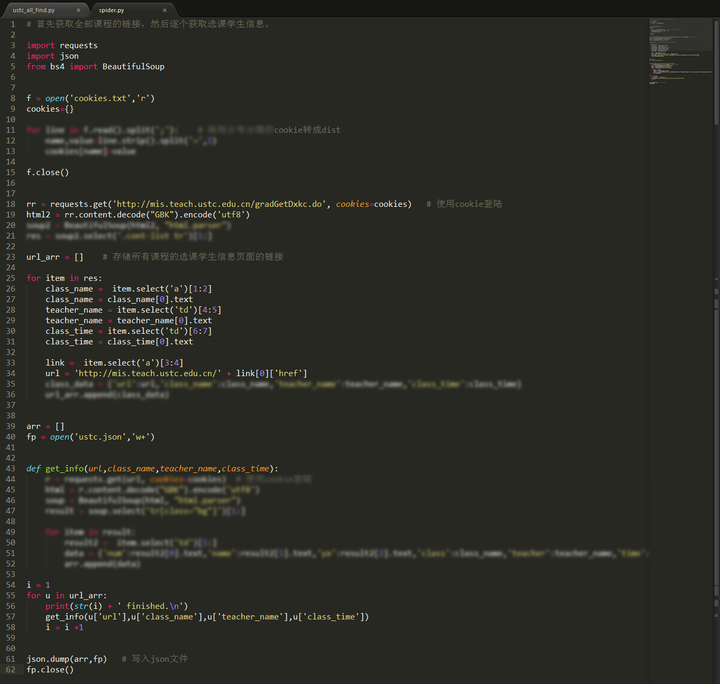Click the vertical scrollbar thumb
This screenshot has width=720, height=684.
pyautogui.click(x=716, y=72)
